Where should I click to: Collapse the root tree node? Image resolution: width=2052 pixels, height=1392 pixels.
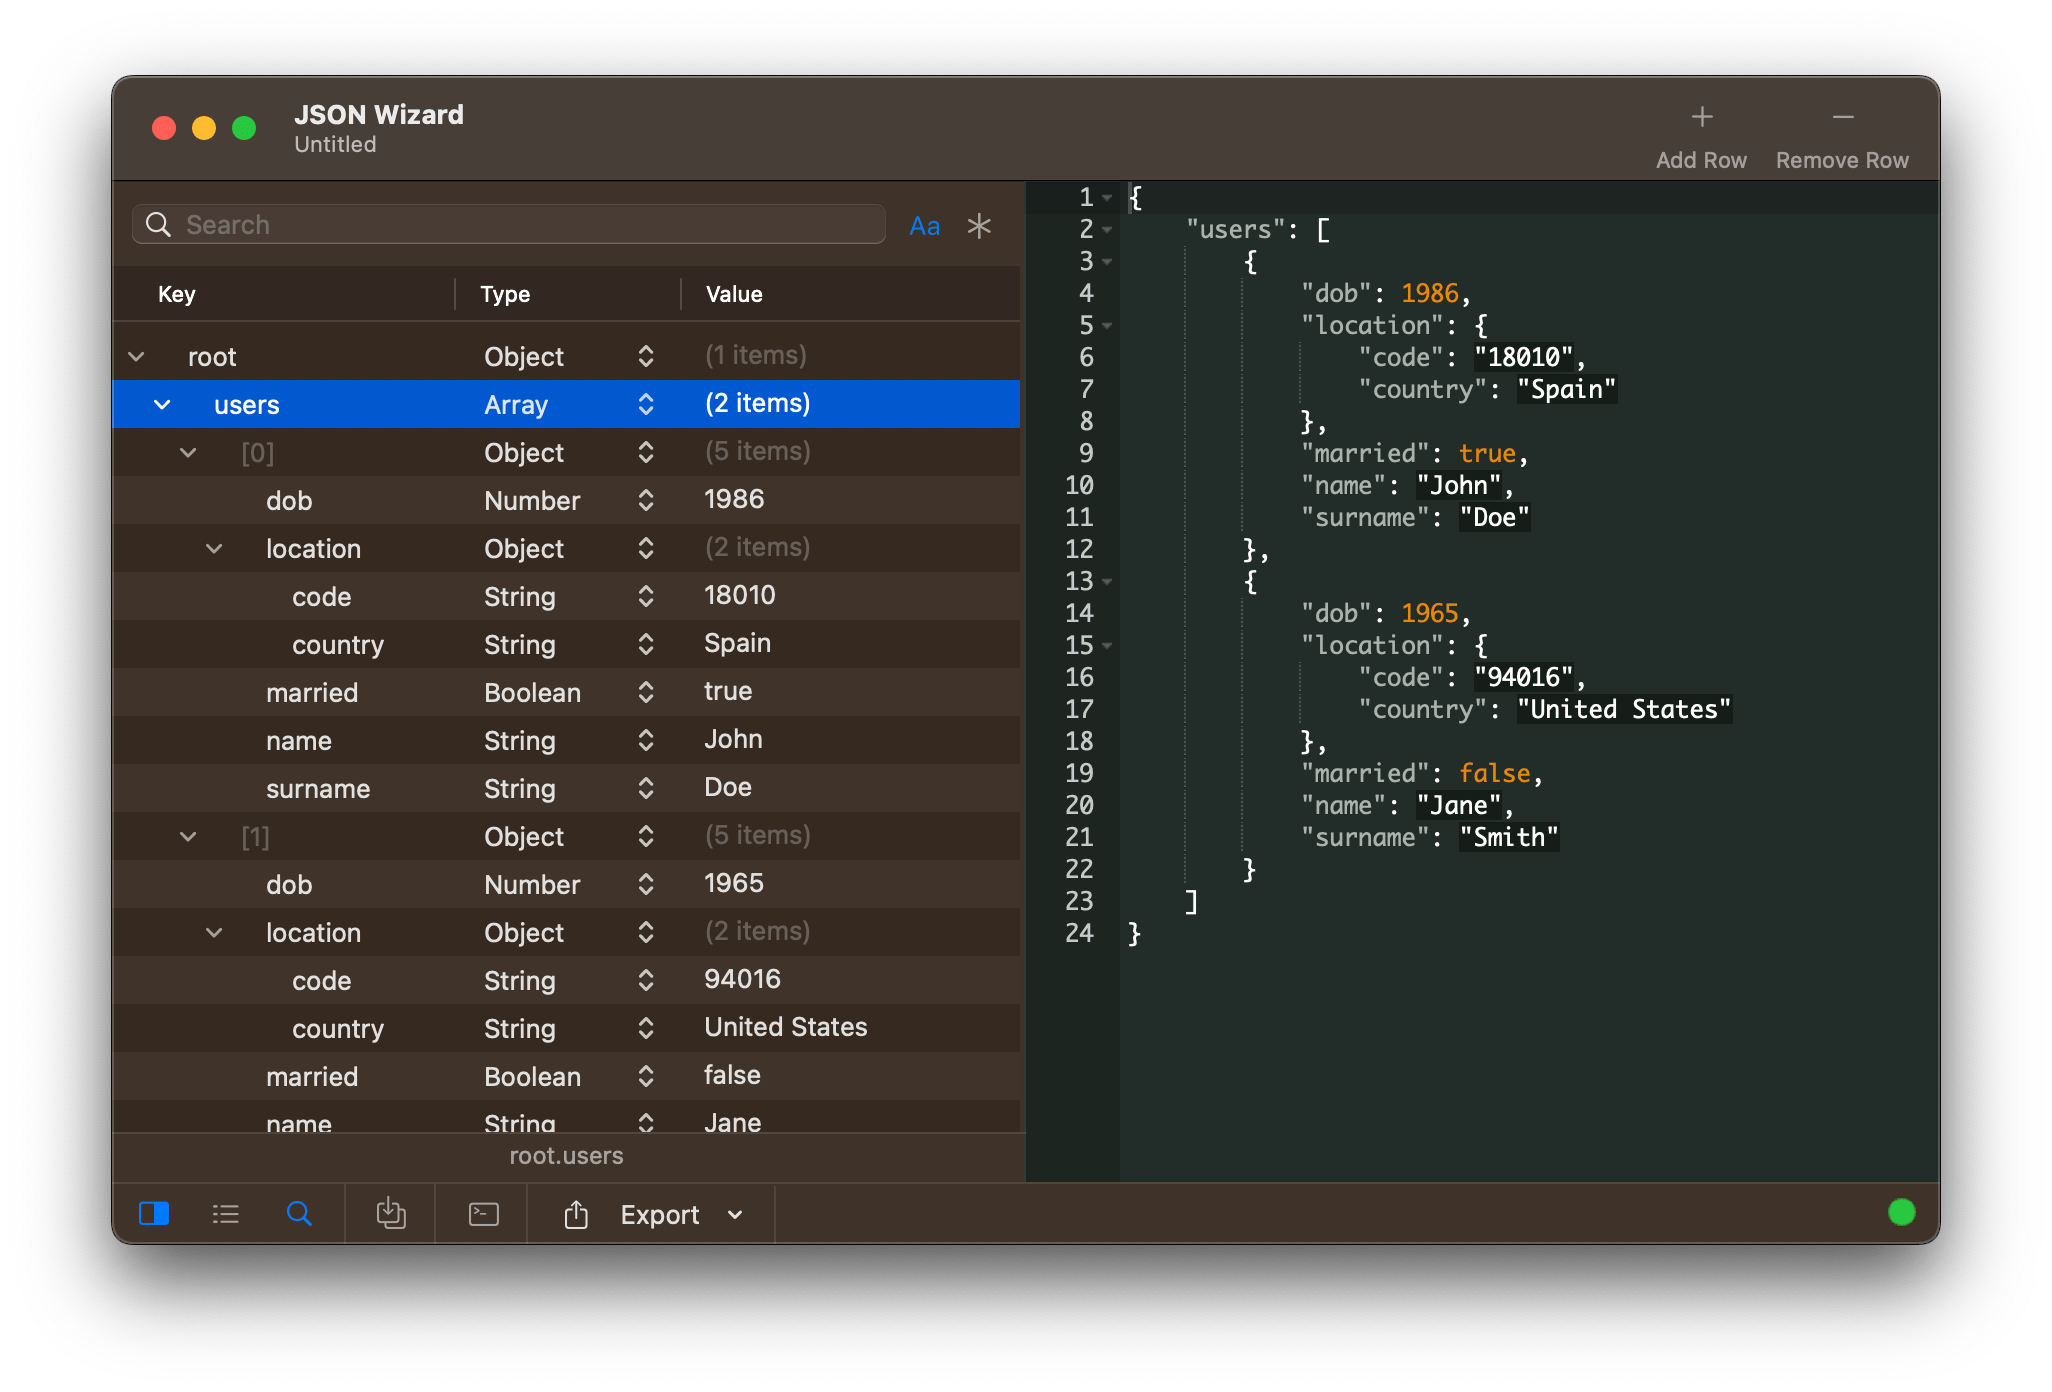coord(137,357)
